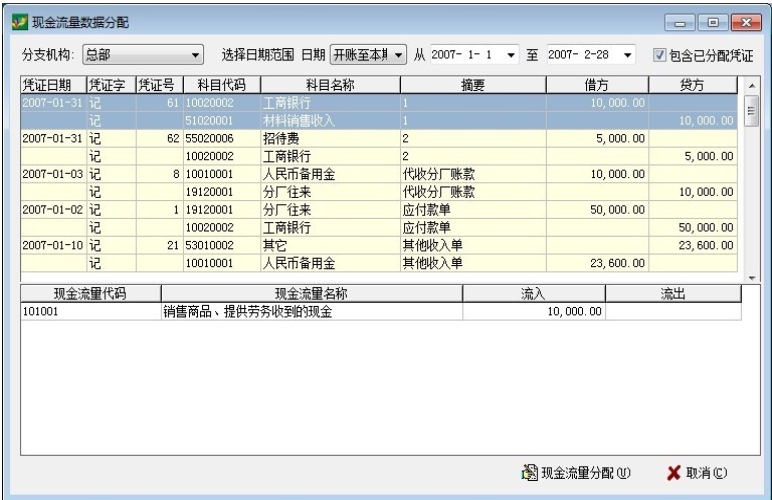Screen dimensions: 772x500
Task: Click the app icon in the title bar
Action: pyautogui.click(x=15, y=22)
